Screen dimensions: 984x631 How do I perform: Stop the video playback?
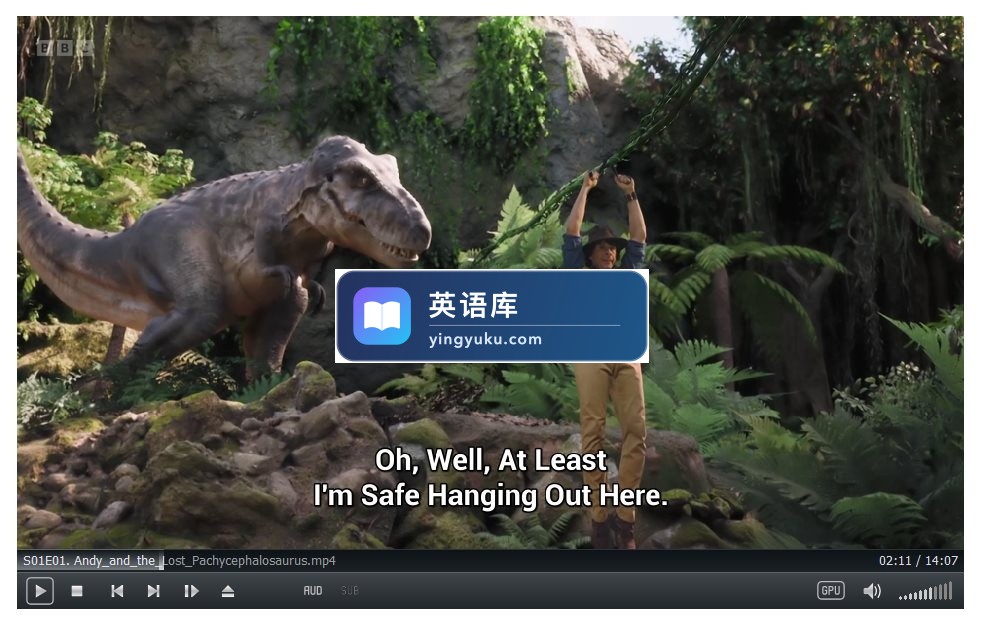[77, 591]
